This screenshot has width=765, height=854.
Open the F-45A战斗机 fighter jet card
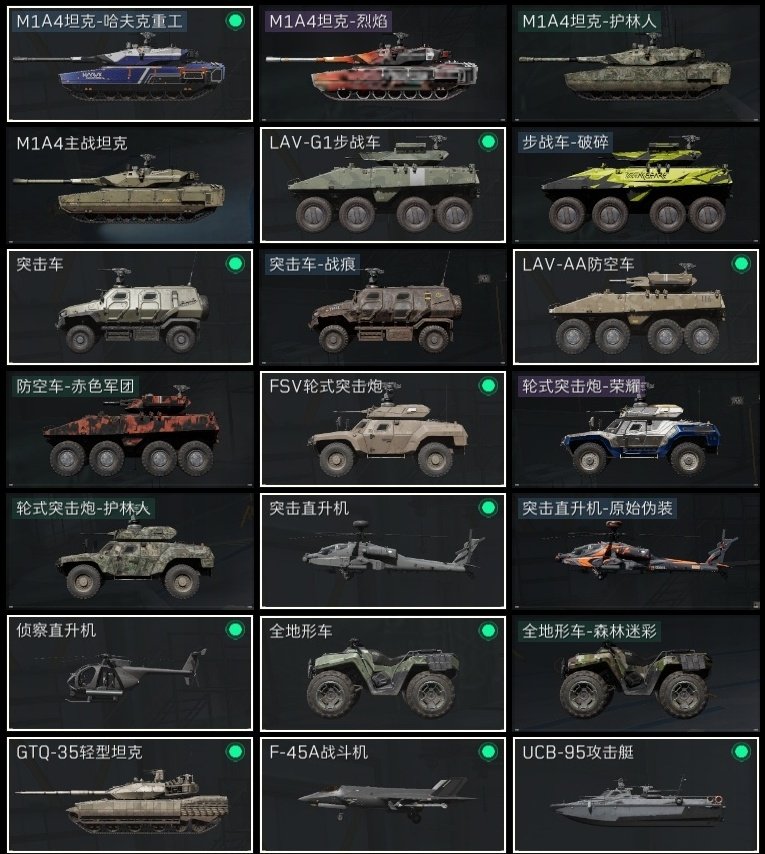point(383,795)
